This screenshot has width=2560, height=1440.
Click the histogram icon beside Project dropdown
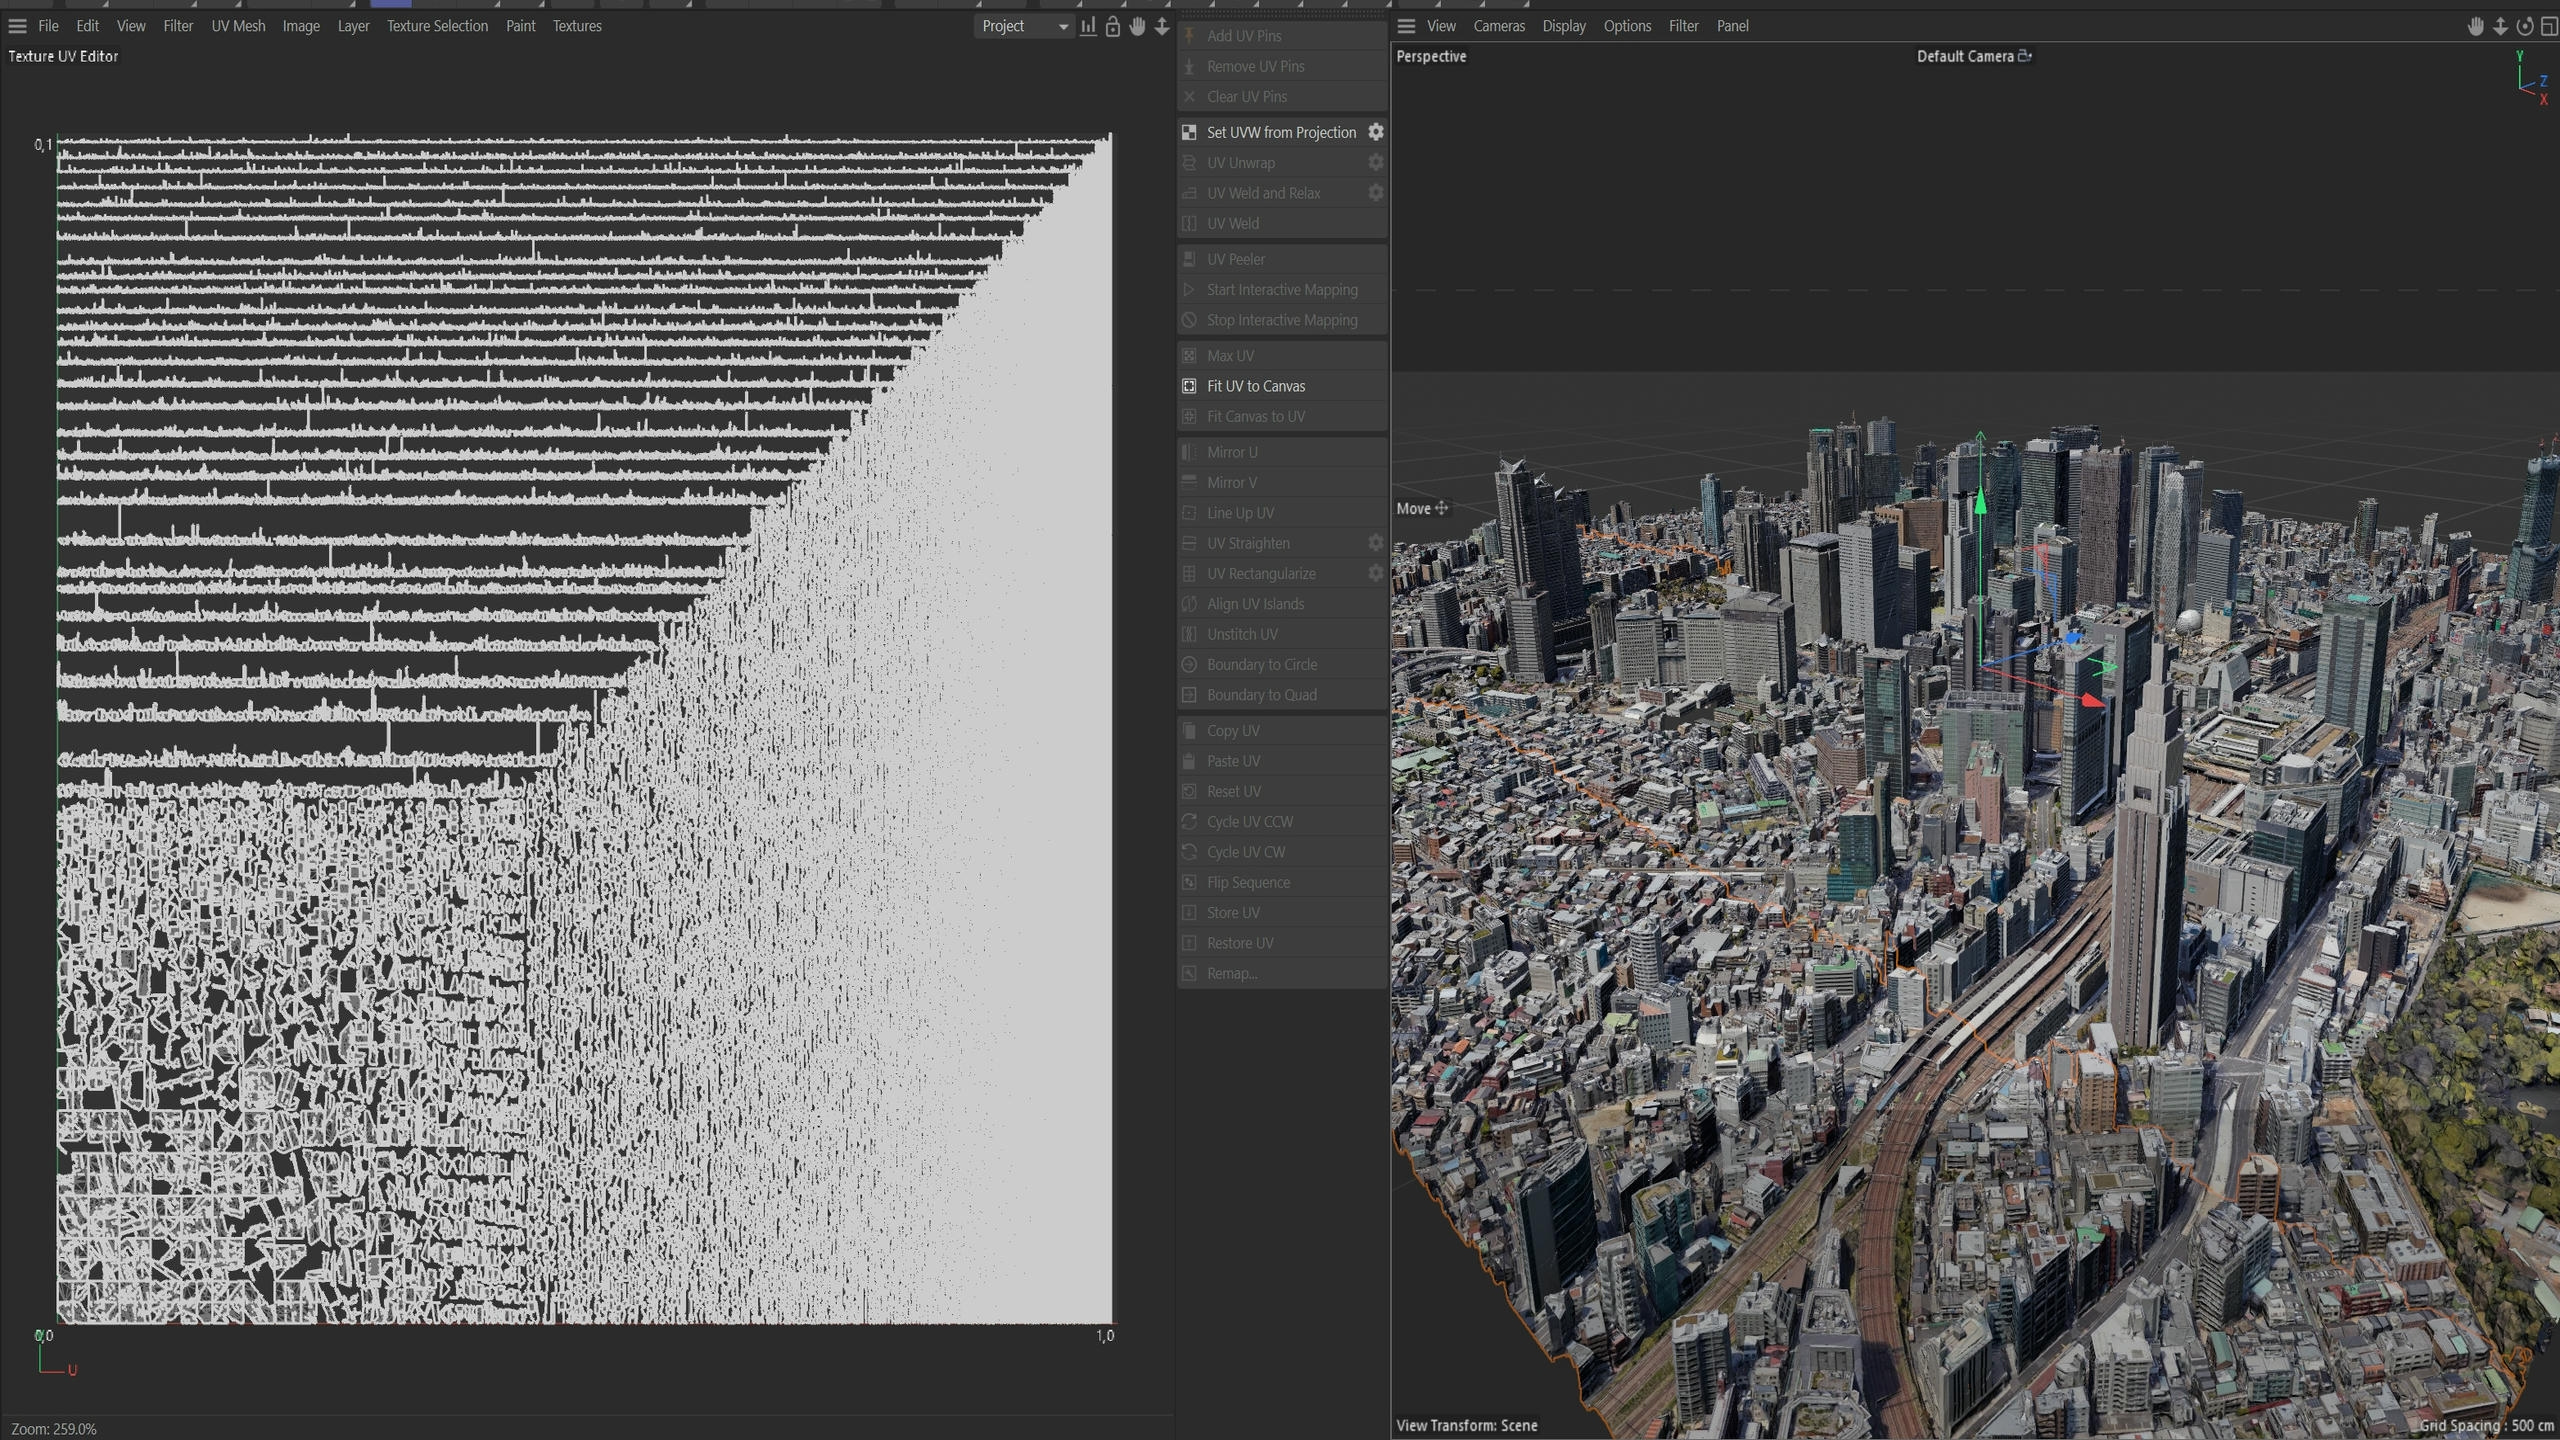(1088, 26)
